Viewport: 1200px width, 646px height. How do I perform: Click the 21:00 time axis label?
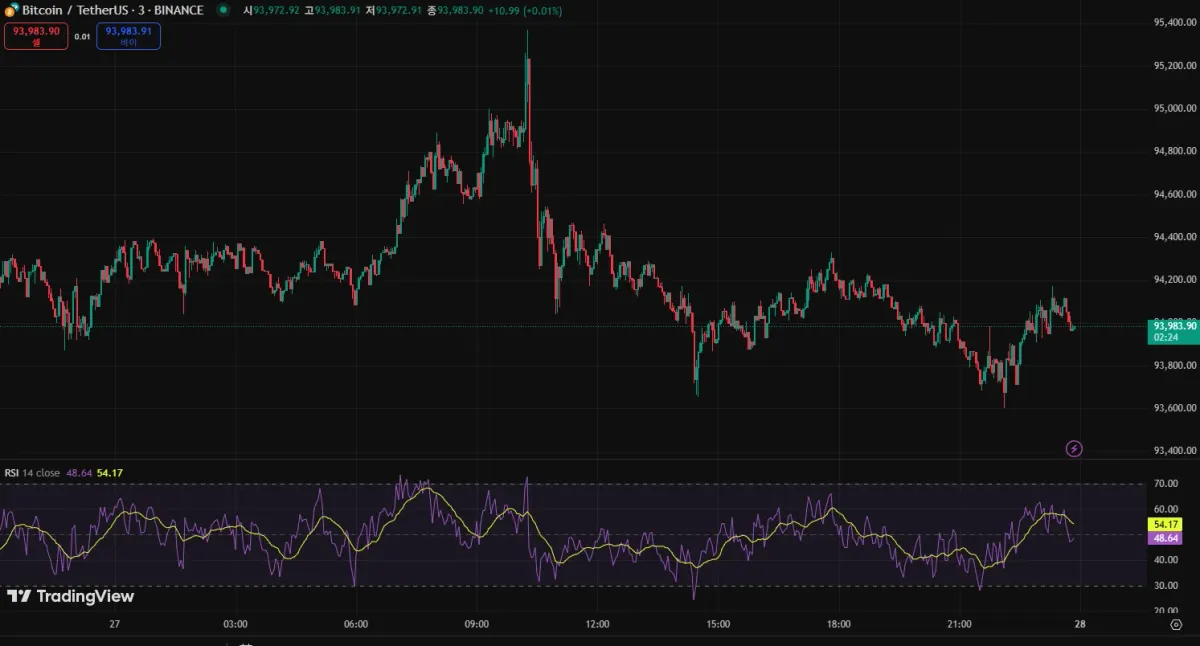959,624
